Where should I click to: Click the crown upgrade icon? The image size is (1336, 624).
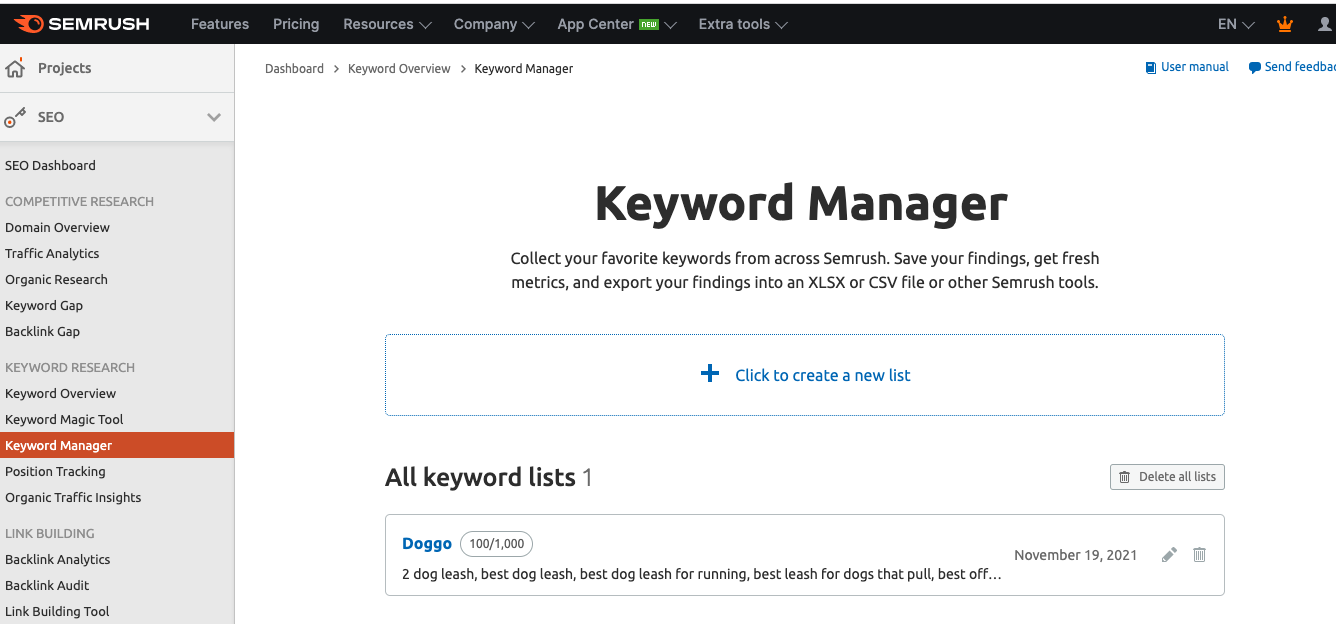coord(1285,24)
